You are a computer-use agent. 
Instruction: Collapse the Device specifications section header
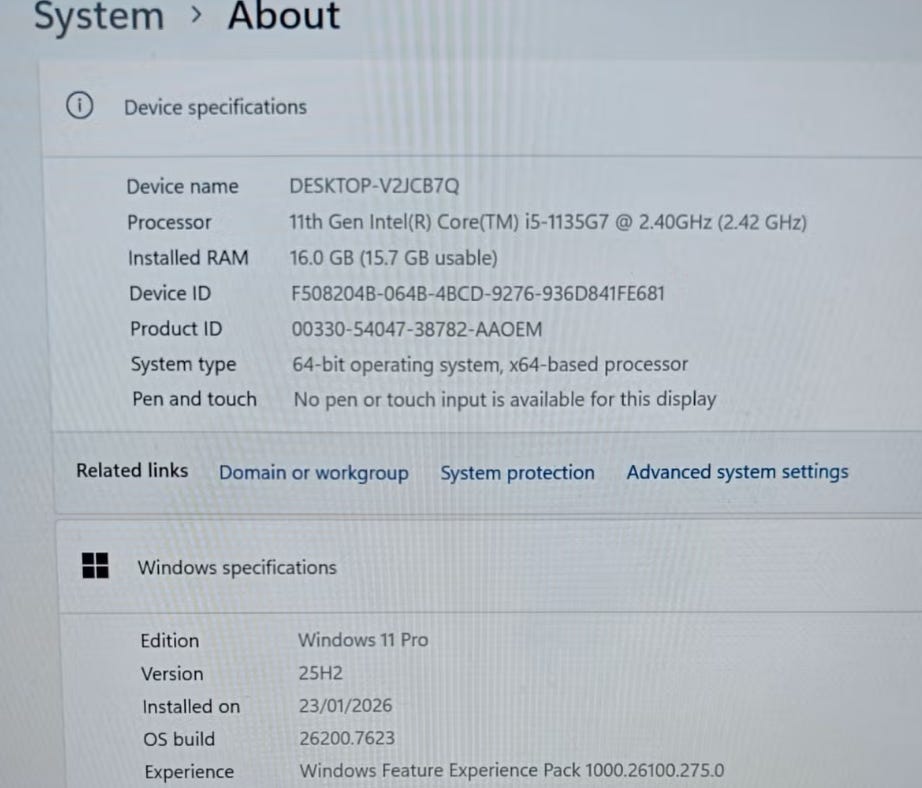click(x=482, y=108)
